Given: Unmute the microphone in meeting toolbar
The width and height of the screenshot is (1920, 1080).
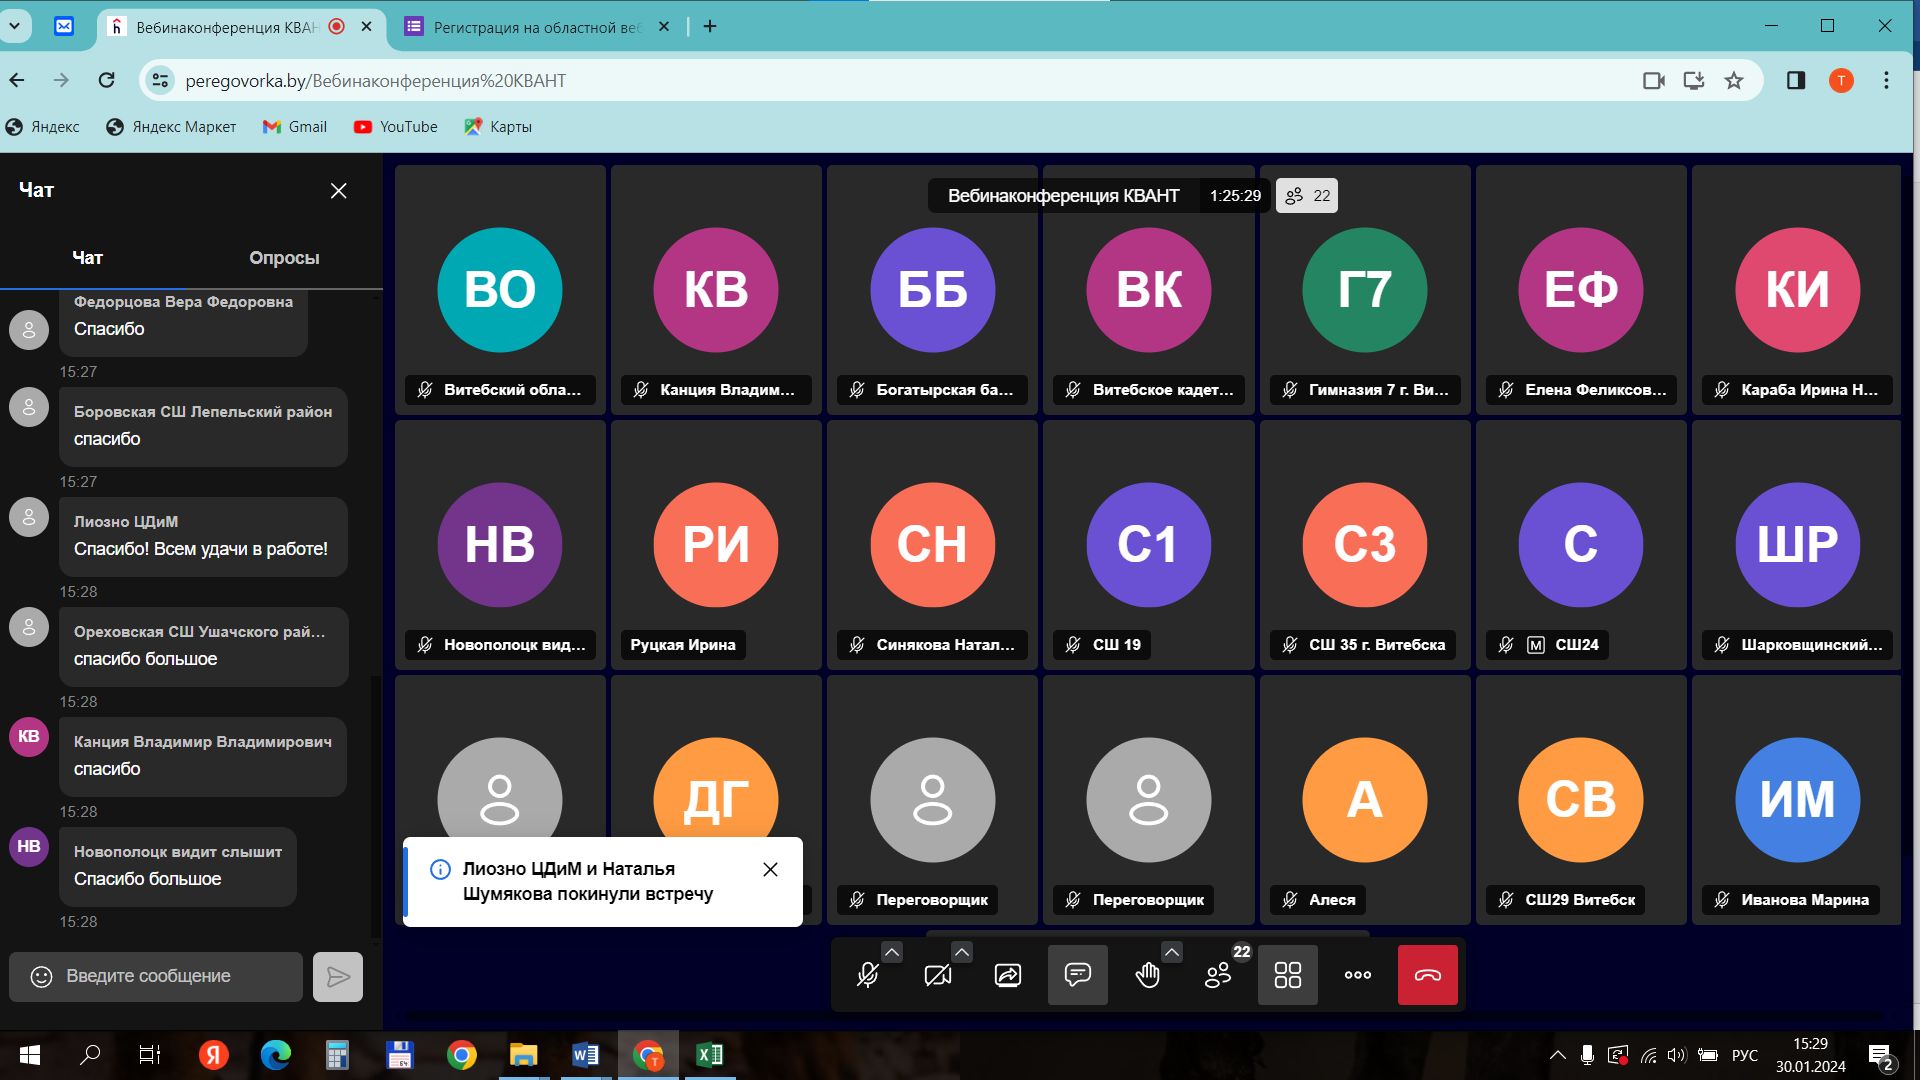Looking at the screenshot, I should 867,975.
